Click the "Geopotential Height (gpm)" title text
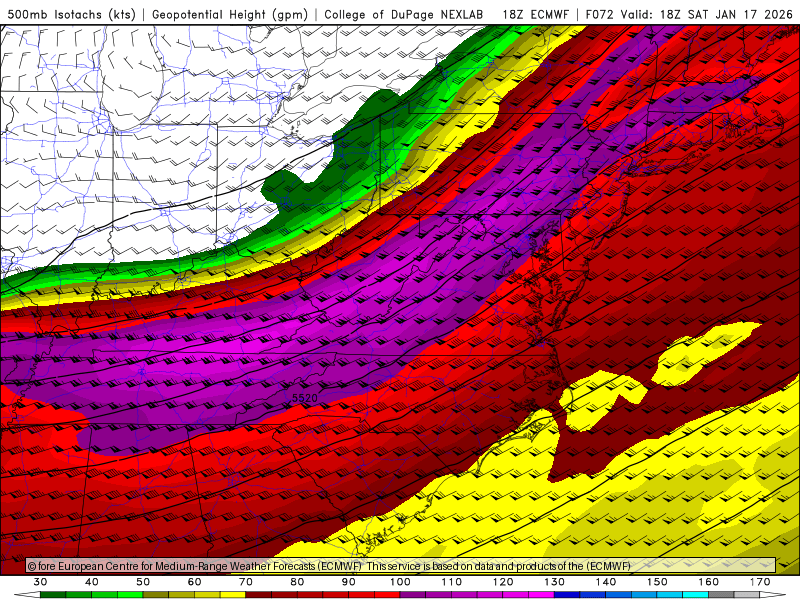 pos(230,15)
